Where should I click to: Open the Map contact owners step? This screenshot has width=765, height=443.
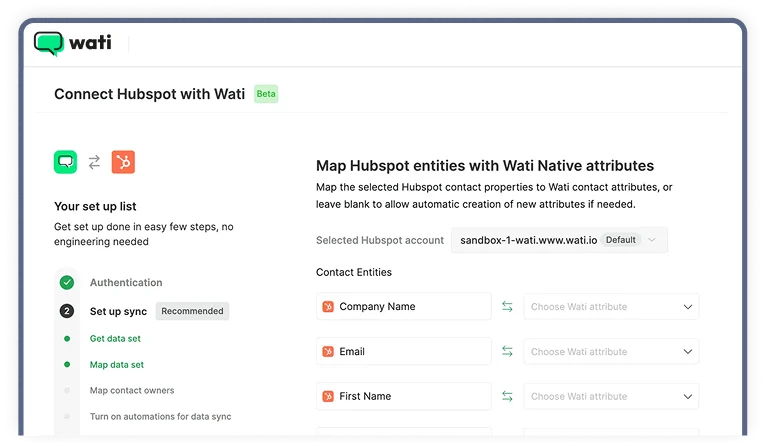pos(131,391)
